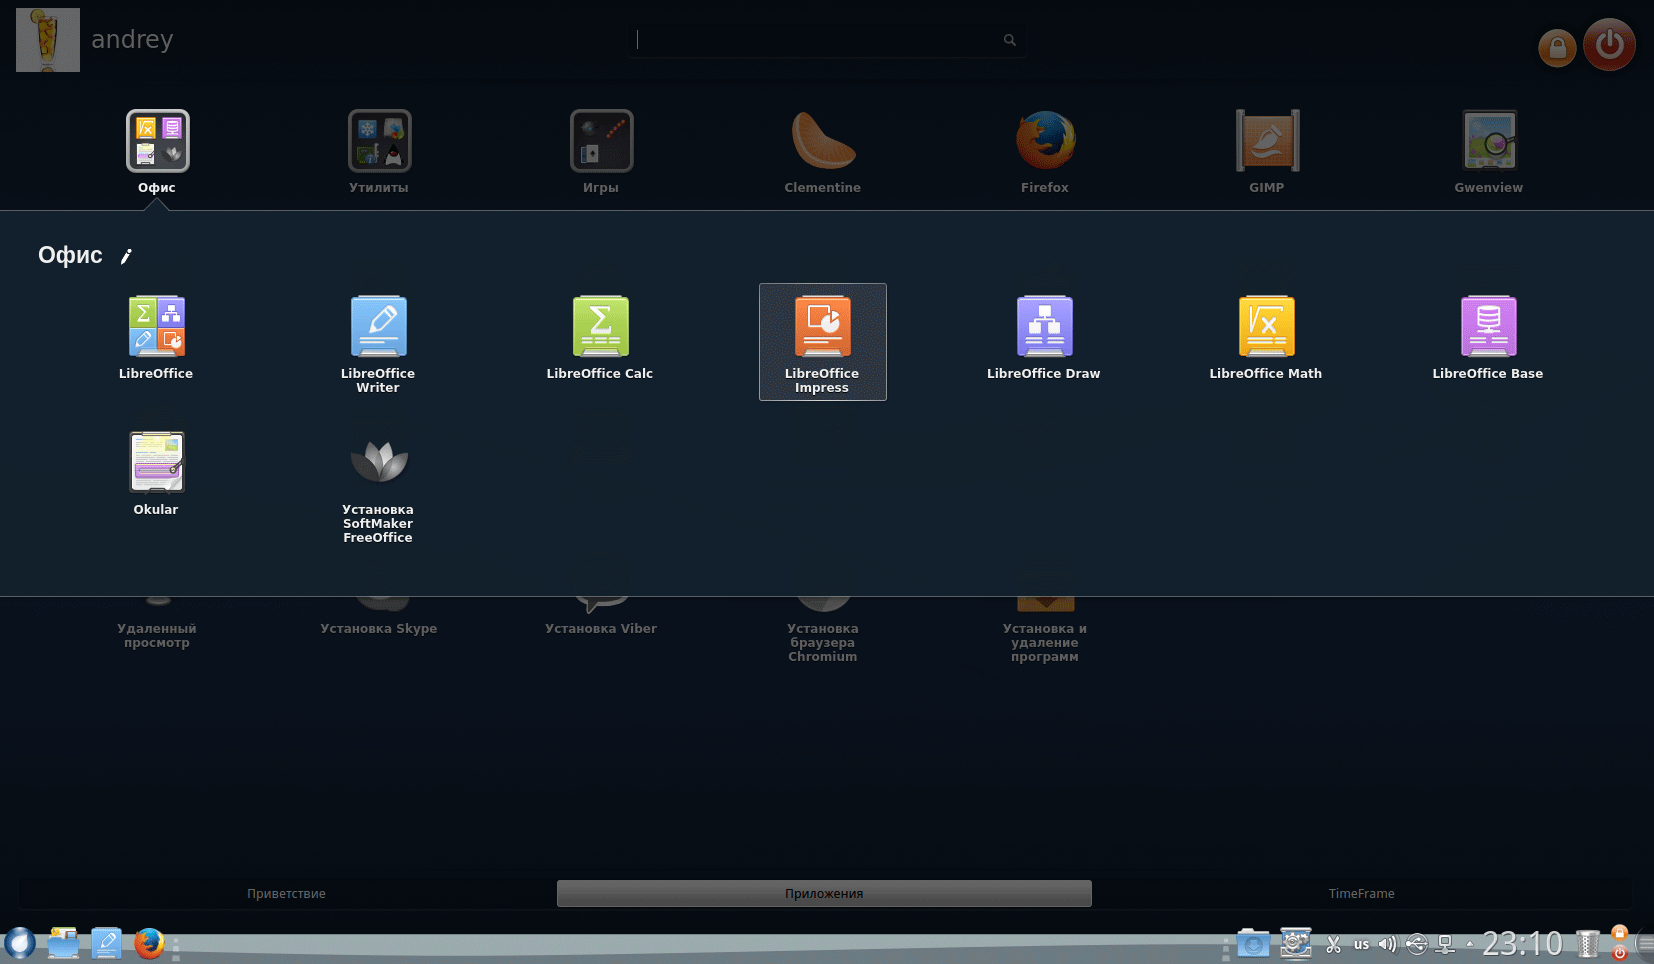The width and height of the screenshot is (1654, 964).
Task: Click inside the search input field
Action: pos(826,40)
